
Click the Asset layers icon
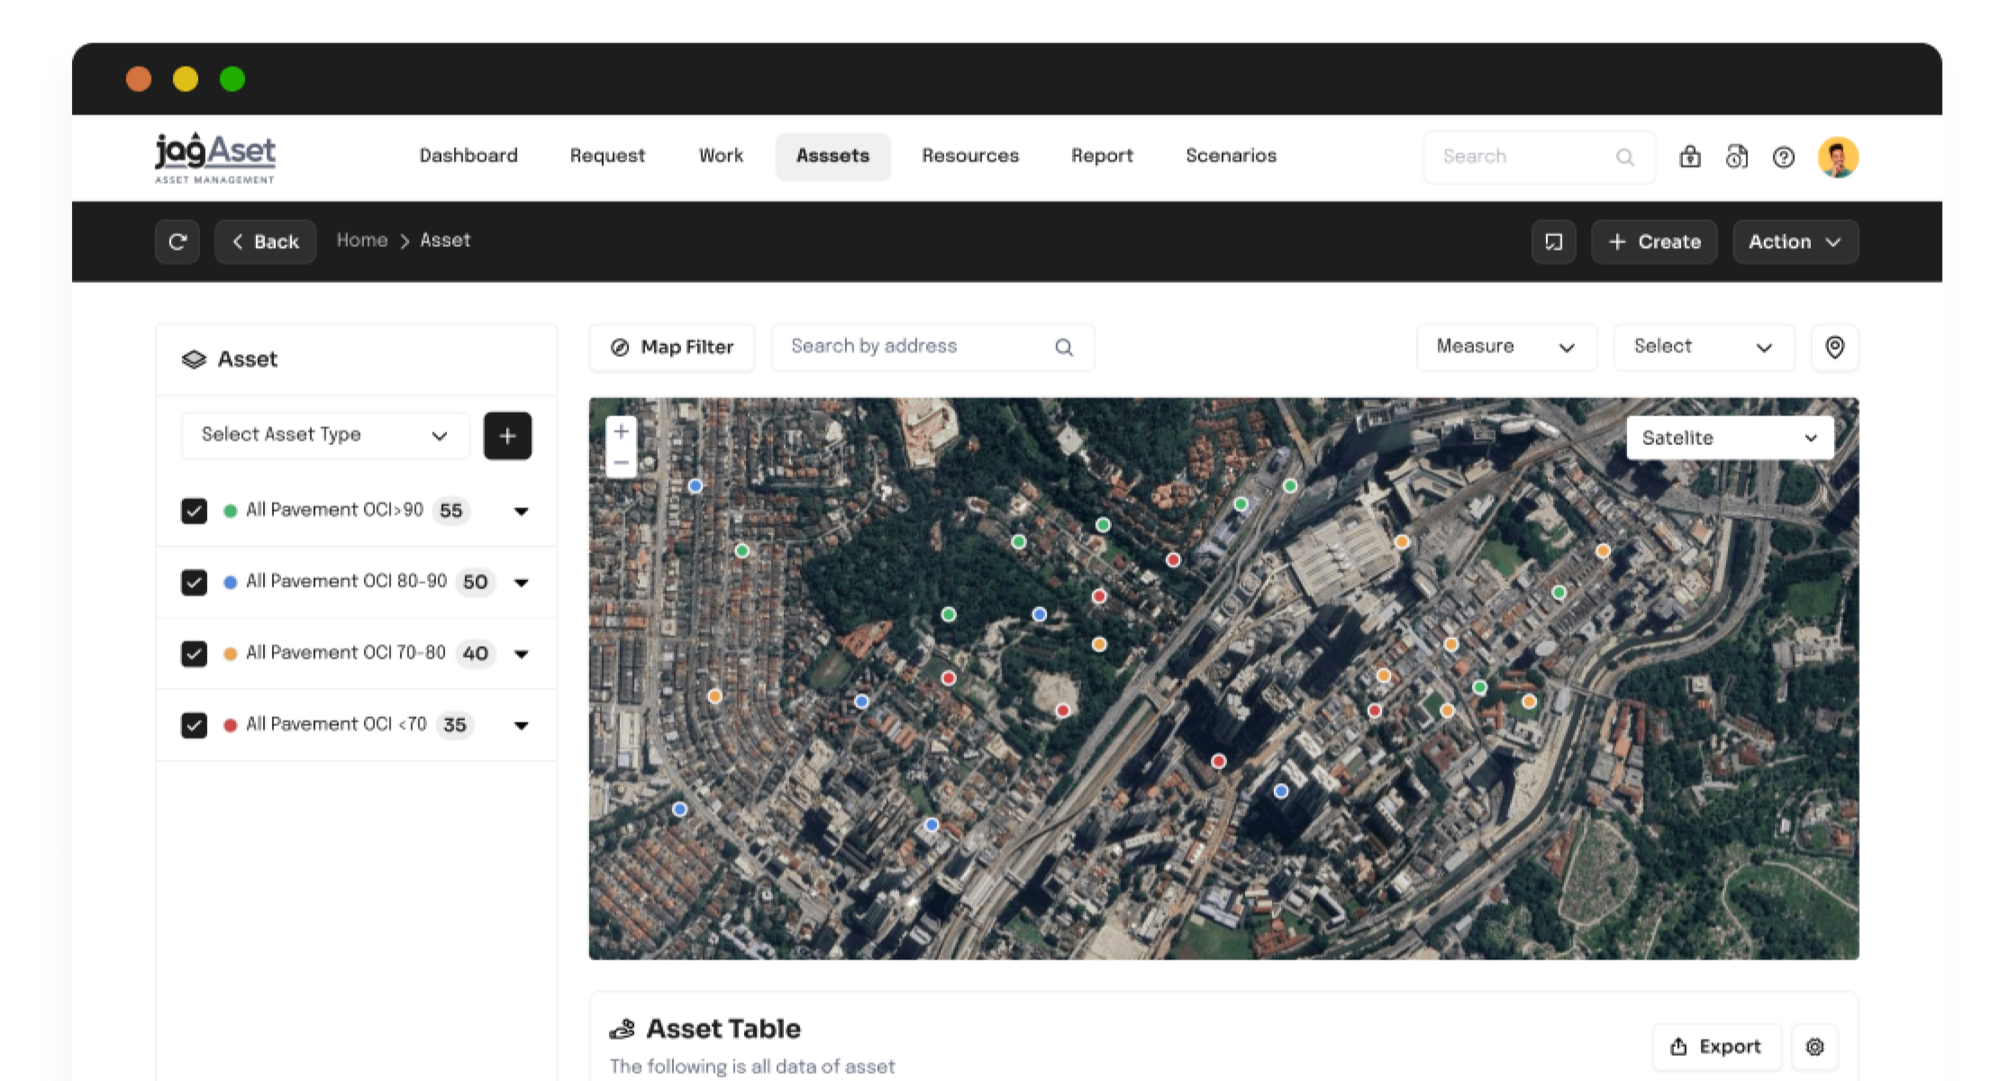(x=194, y=359)
